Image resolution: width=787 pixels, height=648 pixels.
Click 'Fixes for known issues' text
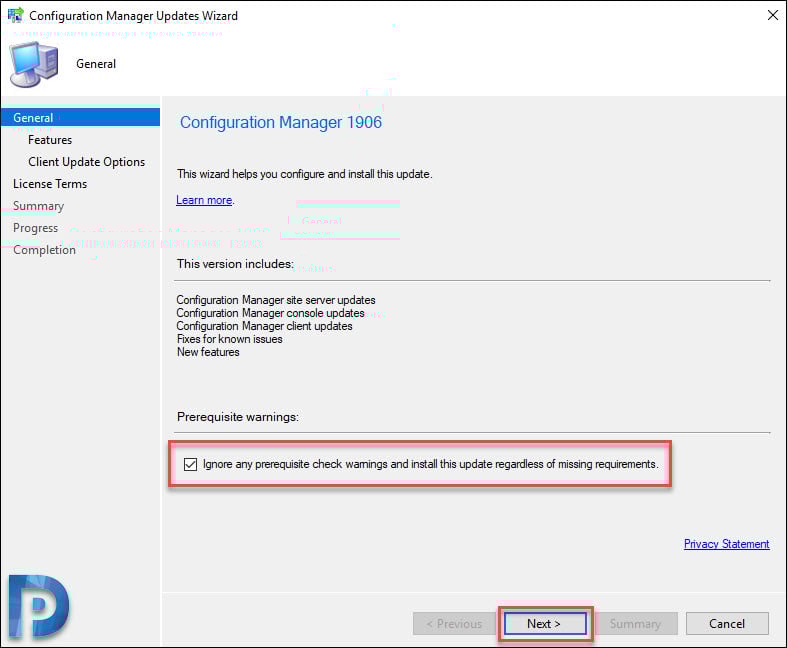(x=229, y=339)
